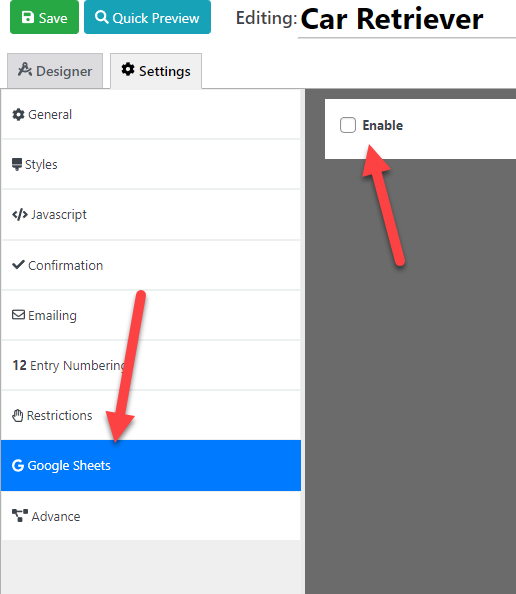Open the Emailing settings section

[x=151, y=315]
